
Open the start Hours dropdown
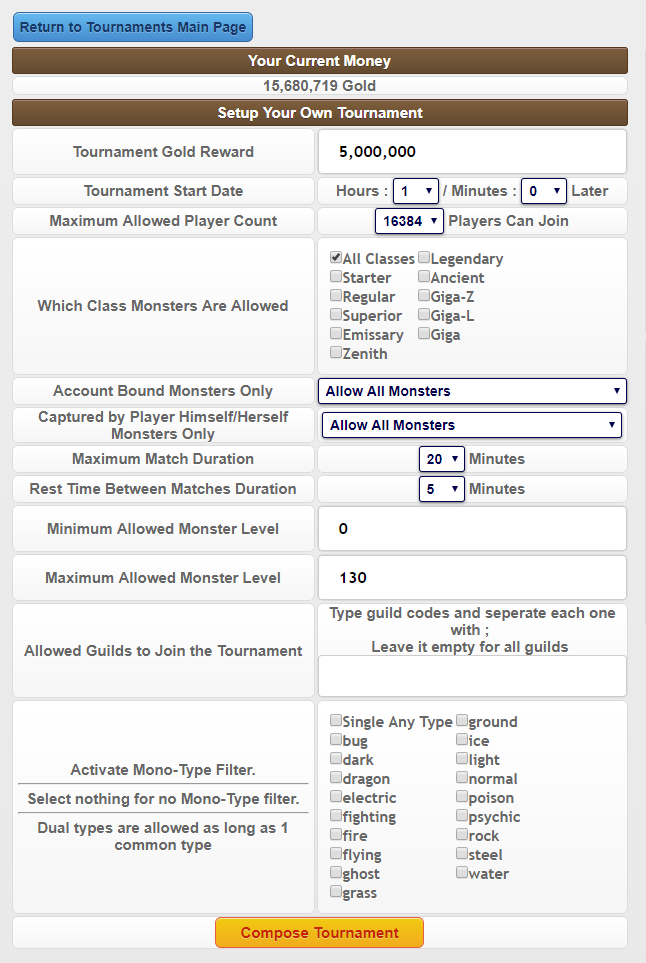coord(416,191)
